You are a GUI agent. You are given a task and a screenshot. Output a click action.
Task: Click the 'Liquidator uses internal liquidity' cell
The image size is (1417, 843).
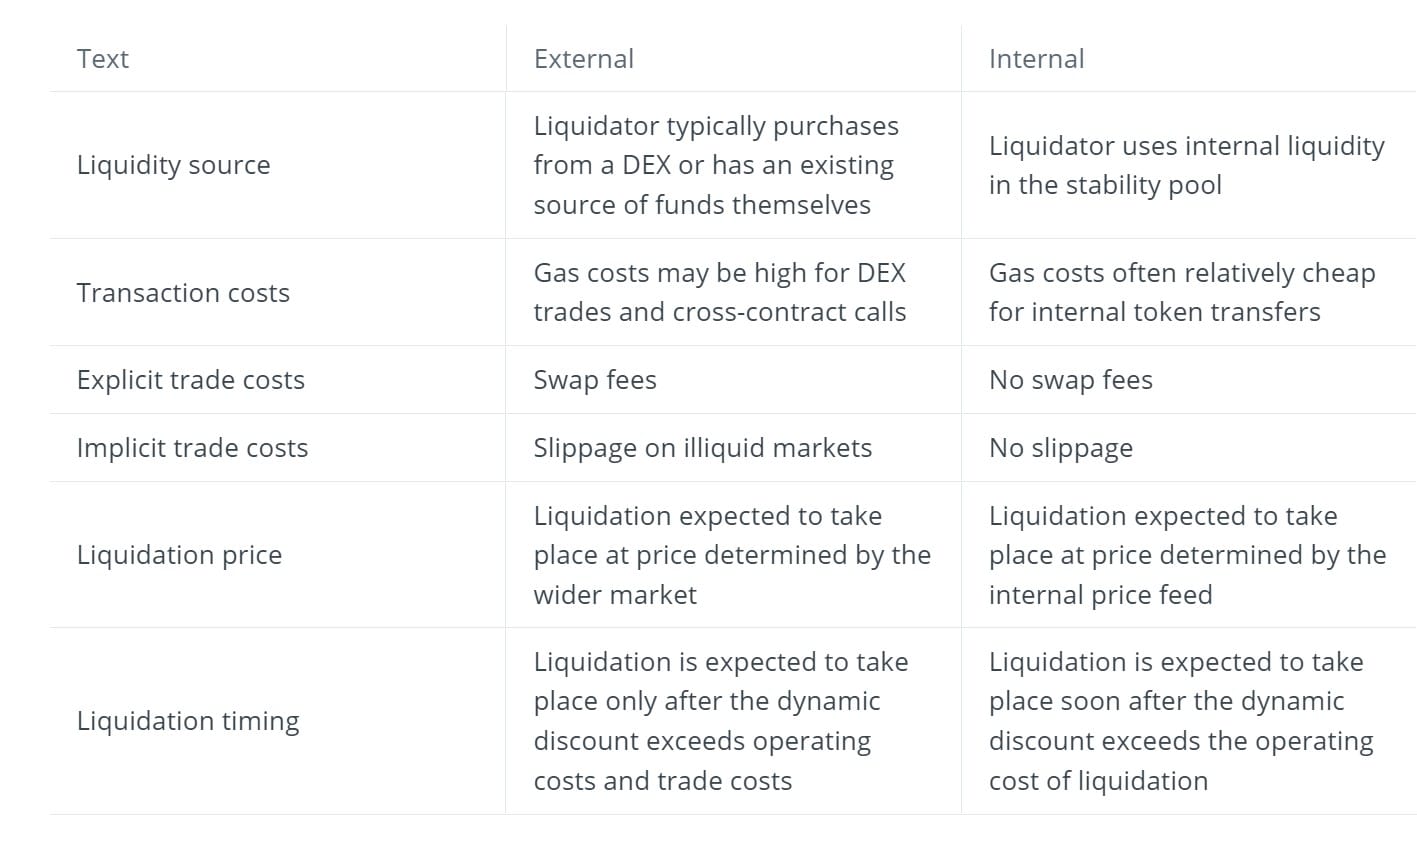(1186, 165)
